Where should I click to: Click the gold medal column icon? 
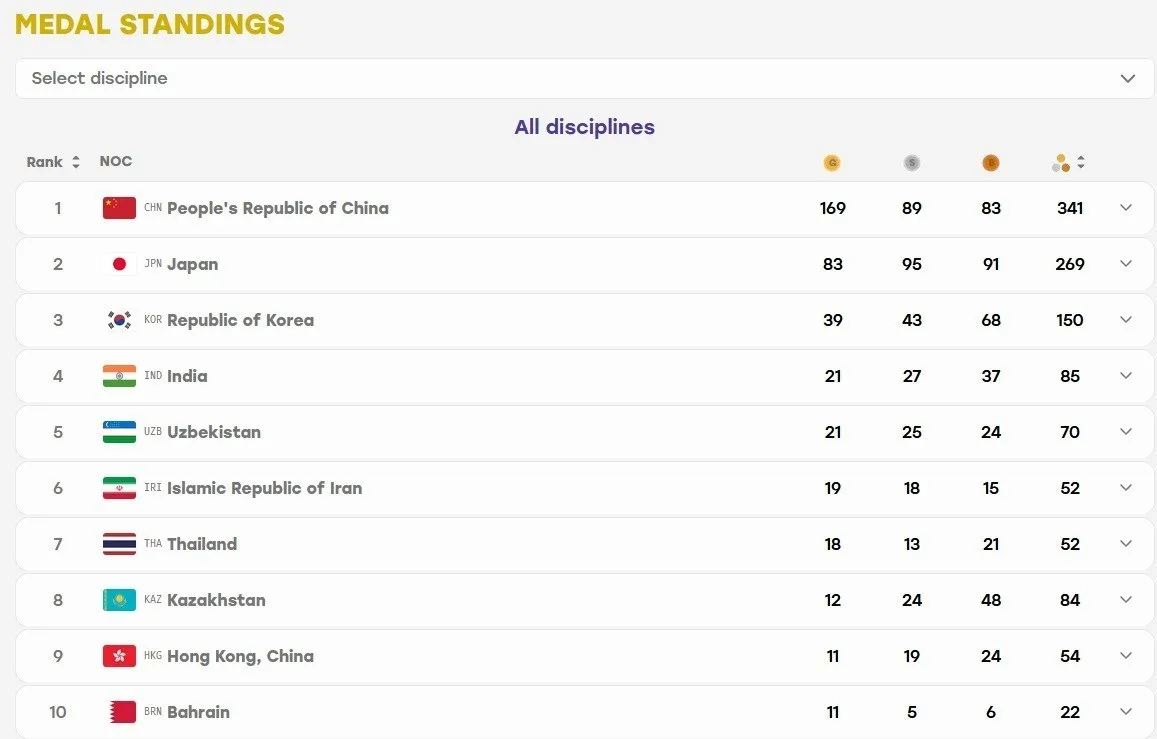tap(832, 163)
